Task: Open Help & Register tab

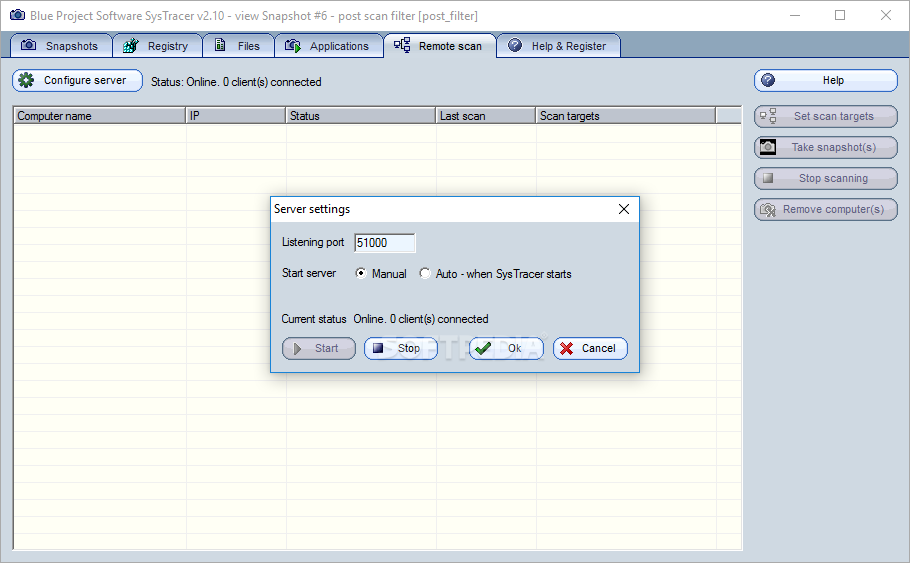Action: (559, 46)
